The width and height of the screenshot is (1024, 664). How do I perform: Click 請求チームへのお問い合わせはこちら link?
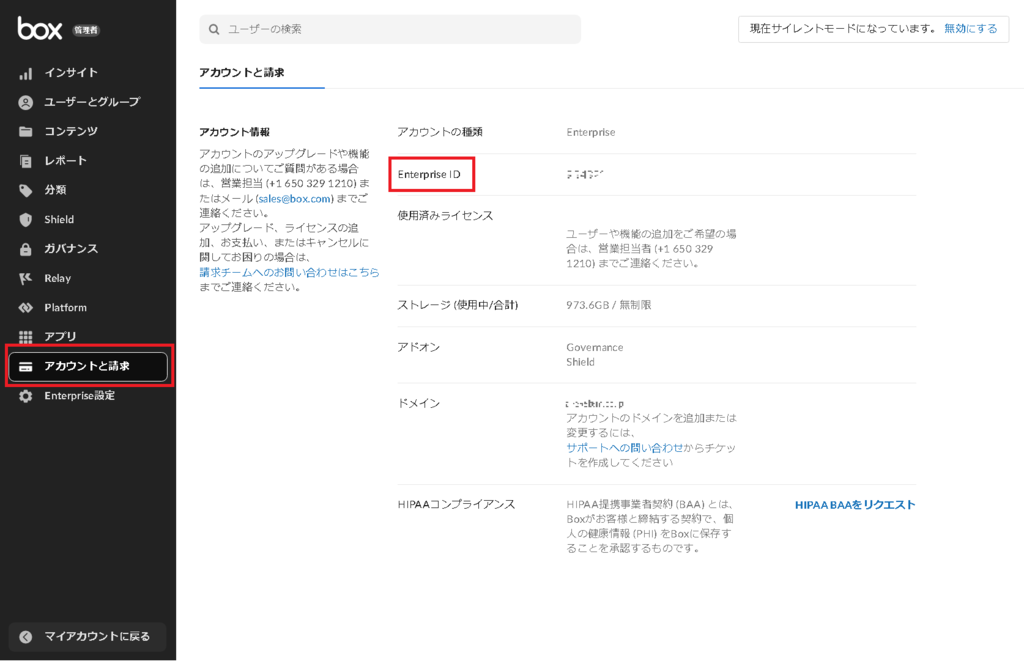(x=289, y=272)
